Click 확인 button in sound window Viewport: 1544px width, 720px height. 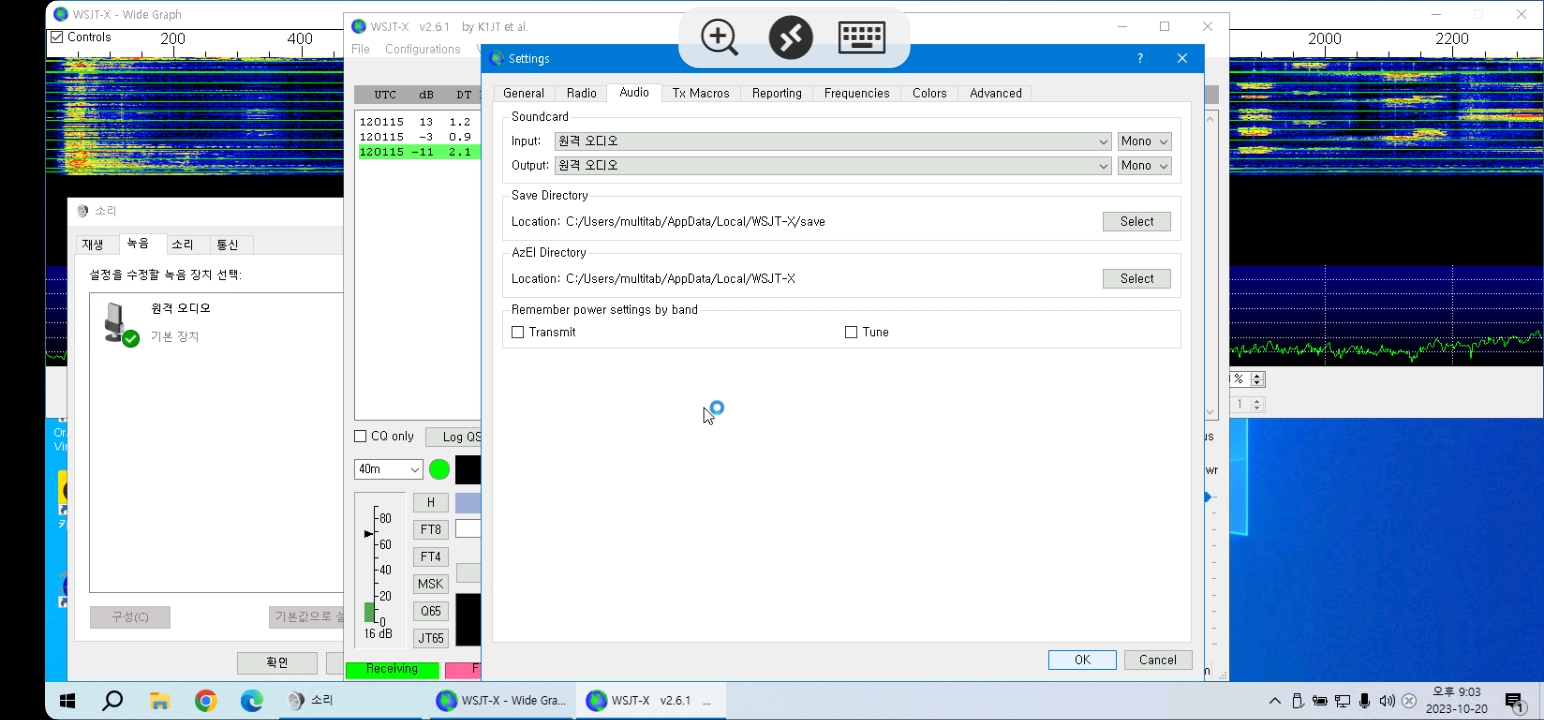[277, 663]
